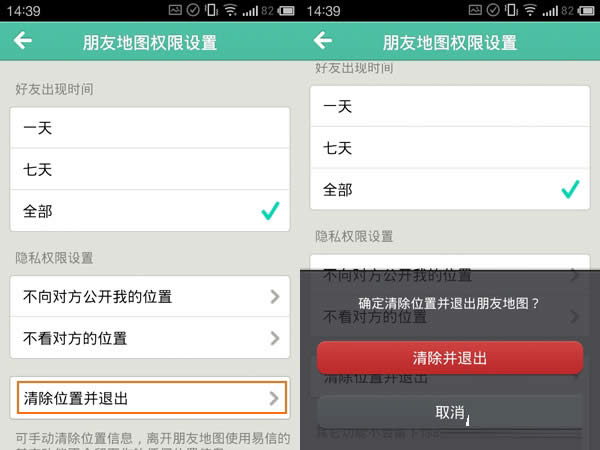Select 一天 option in the right panel
Image resolution: width=600 pixels, height=450 pixels.
pyautogui.click(x=450, y=106)
